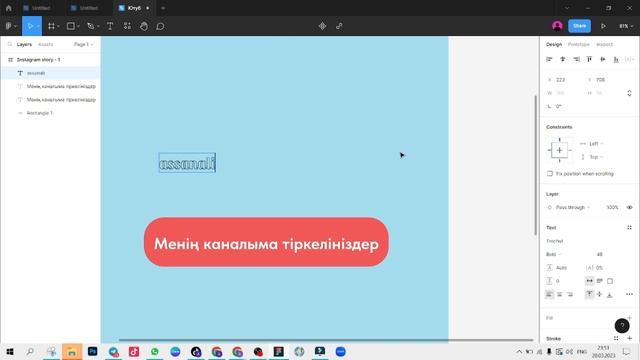Click the red Менің каналыма тіркеліңіздер button on canvas
Image resolution: width=640 pixels, height=360 pixels.
[266, 242]
